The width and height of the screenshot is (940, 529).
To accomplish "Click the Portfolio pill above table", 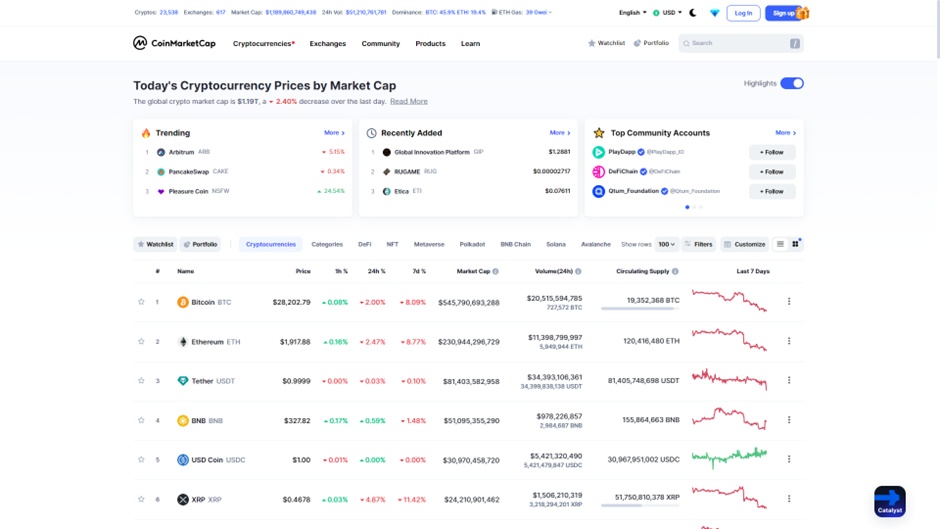I will click(200, 244).
